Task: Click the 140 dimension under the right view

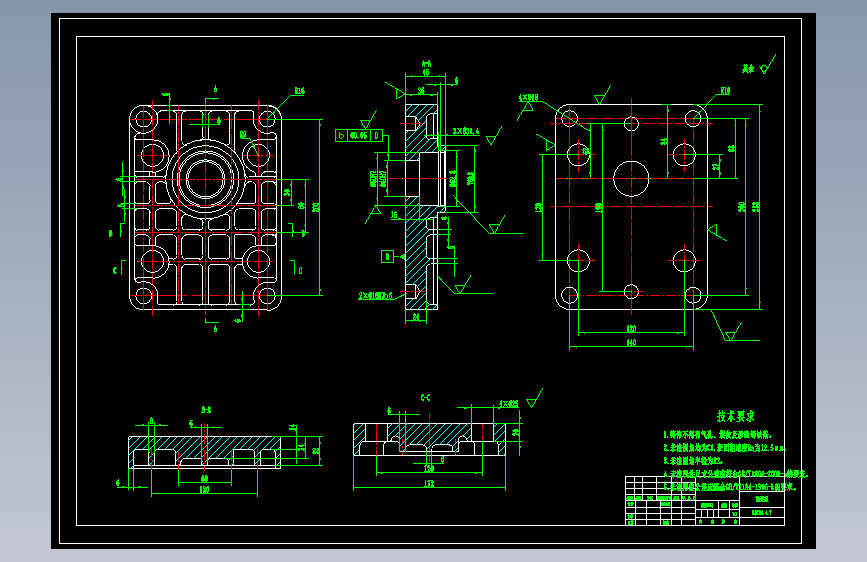Action: pyautogui.click(x=631, y=343)
